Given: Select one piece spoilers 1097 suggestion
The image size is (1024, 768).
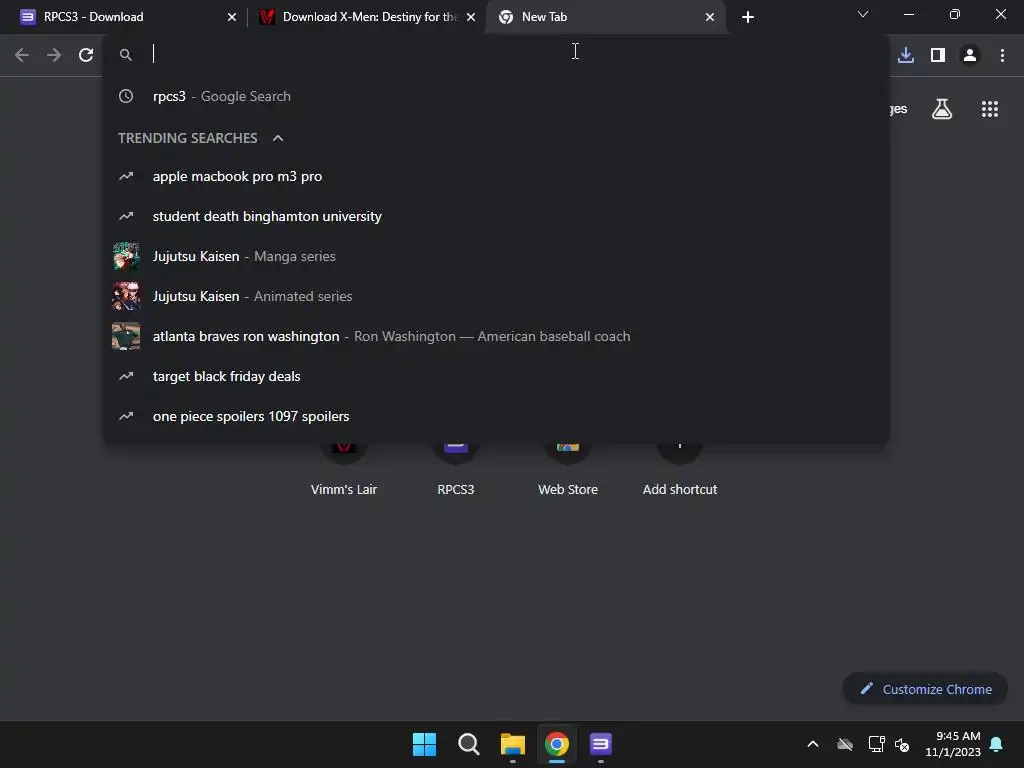Looking at the screenshot, I should point(496,416).
